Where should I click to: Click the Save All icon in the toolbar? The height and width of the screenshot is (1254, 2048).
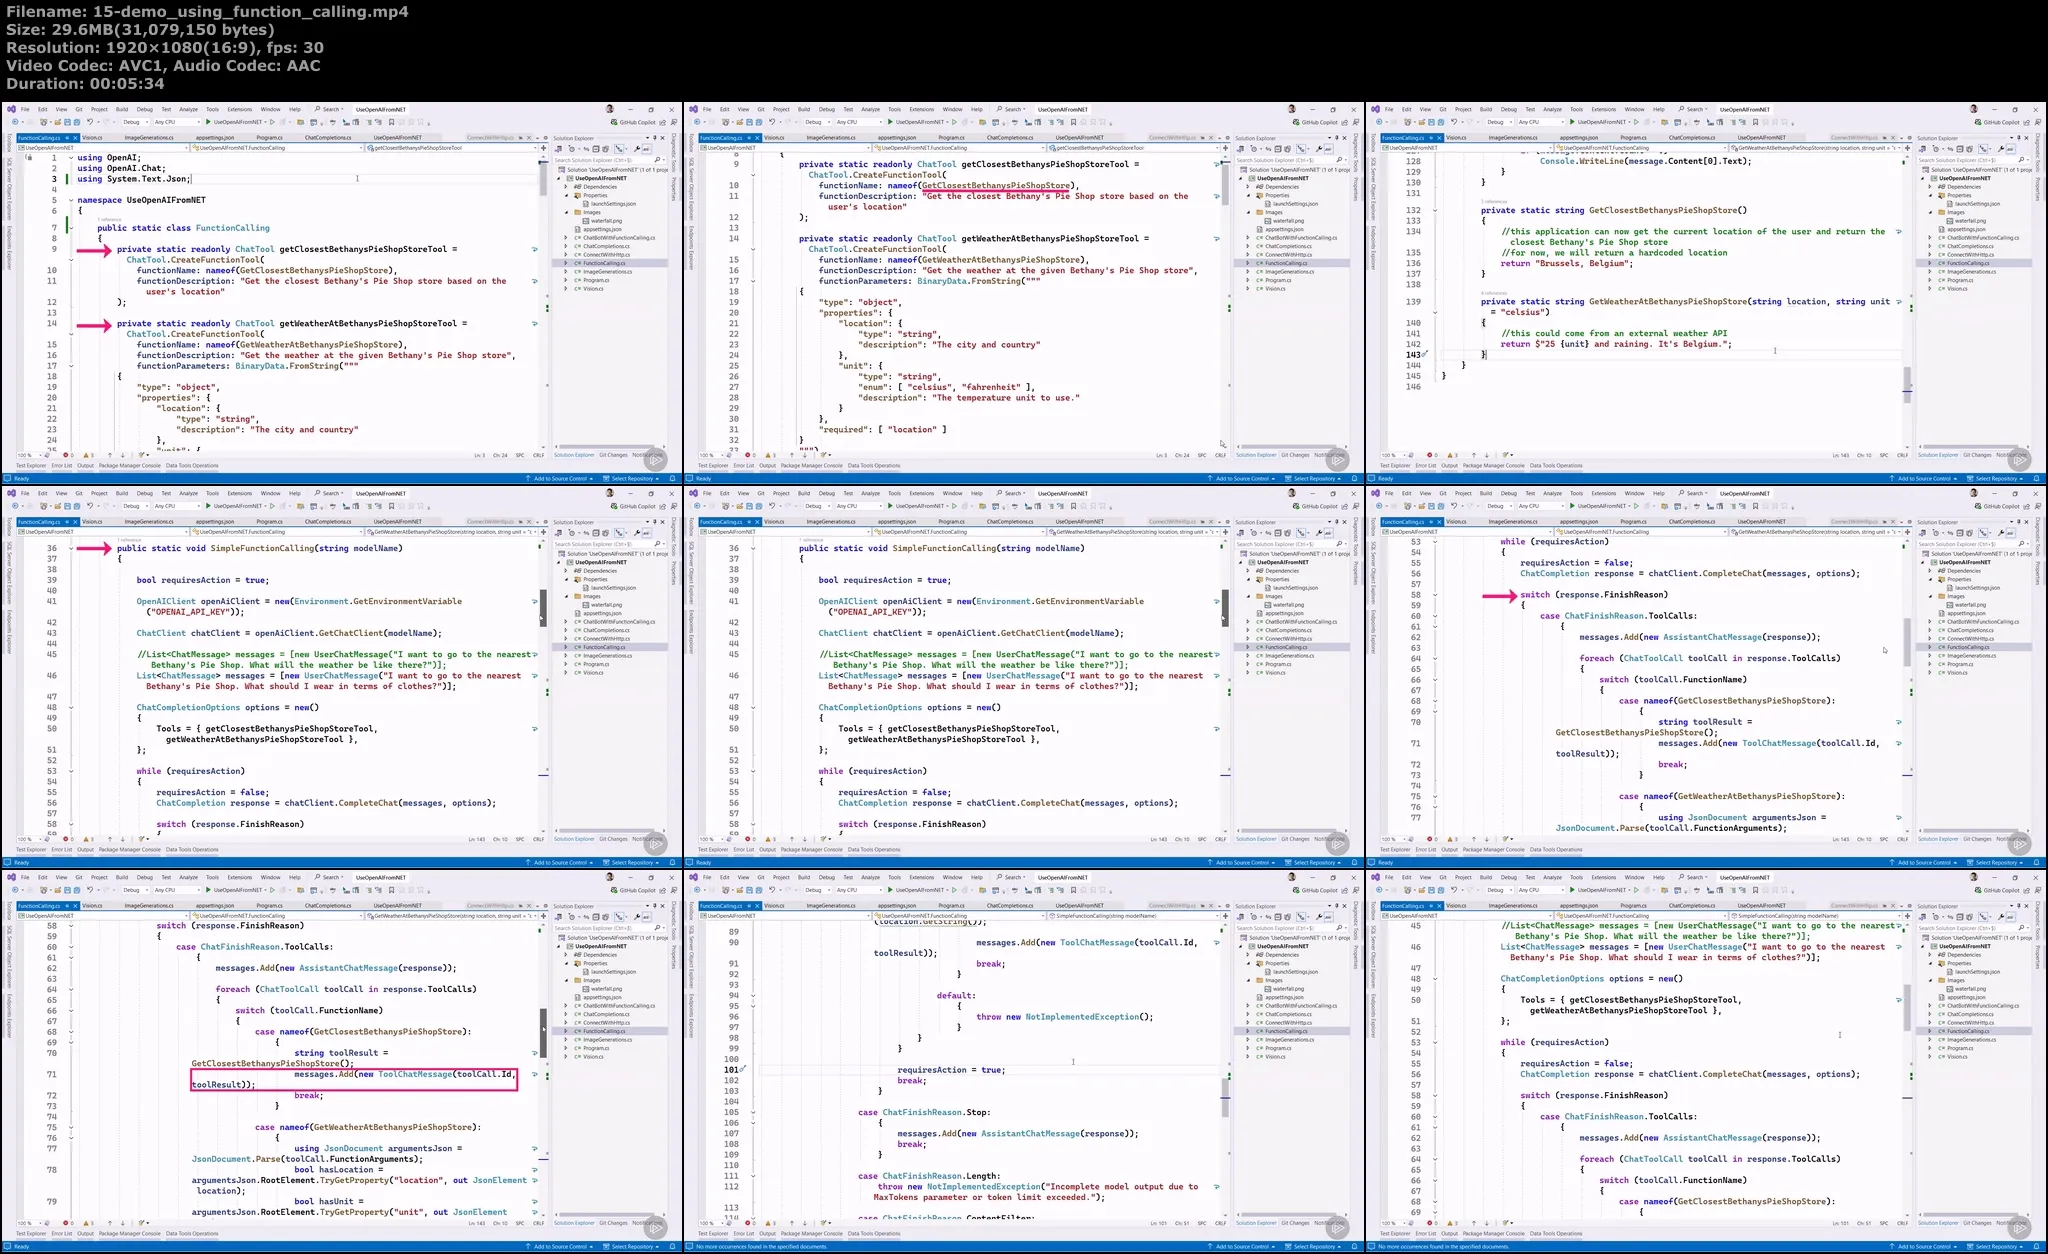pyautogui.click(x=77, y=122)
